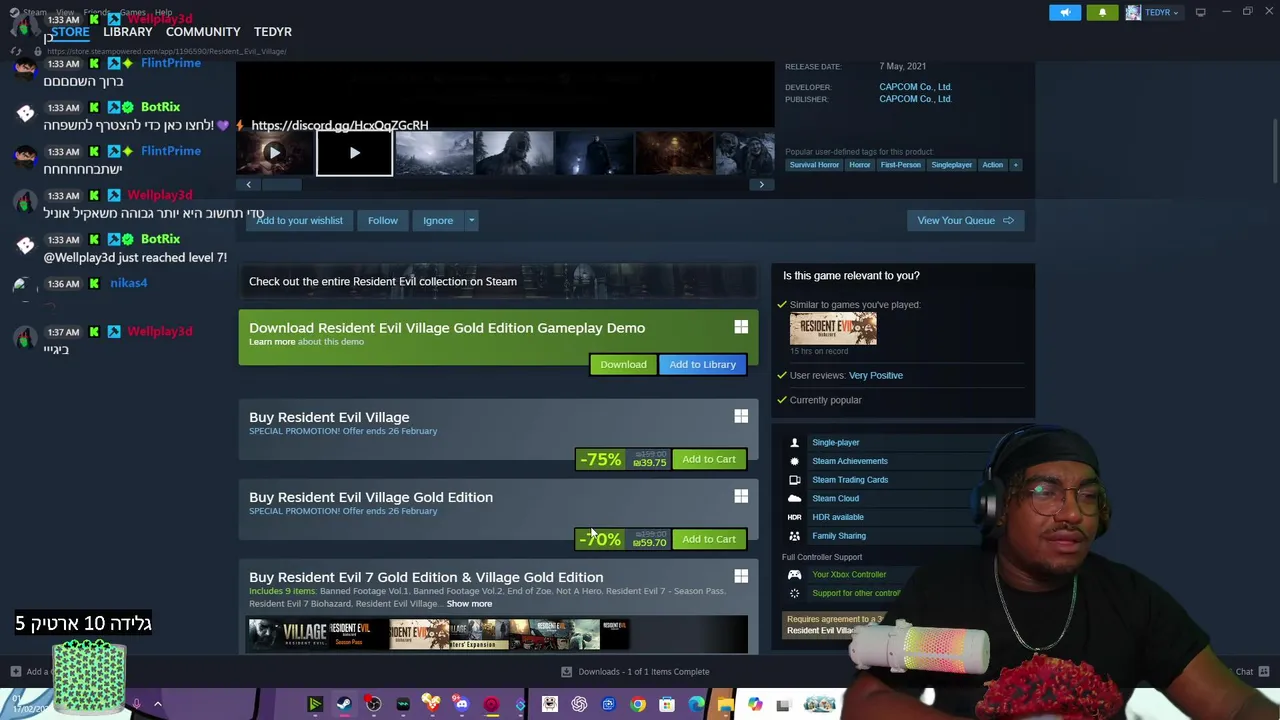Open OBS Studio from the taskbar

click(373, 705)
